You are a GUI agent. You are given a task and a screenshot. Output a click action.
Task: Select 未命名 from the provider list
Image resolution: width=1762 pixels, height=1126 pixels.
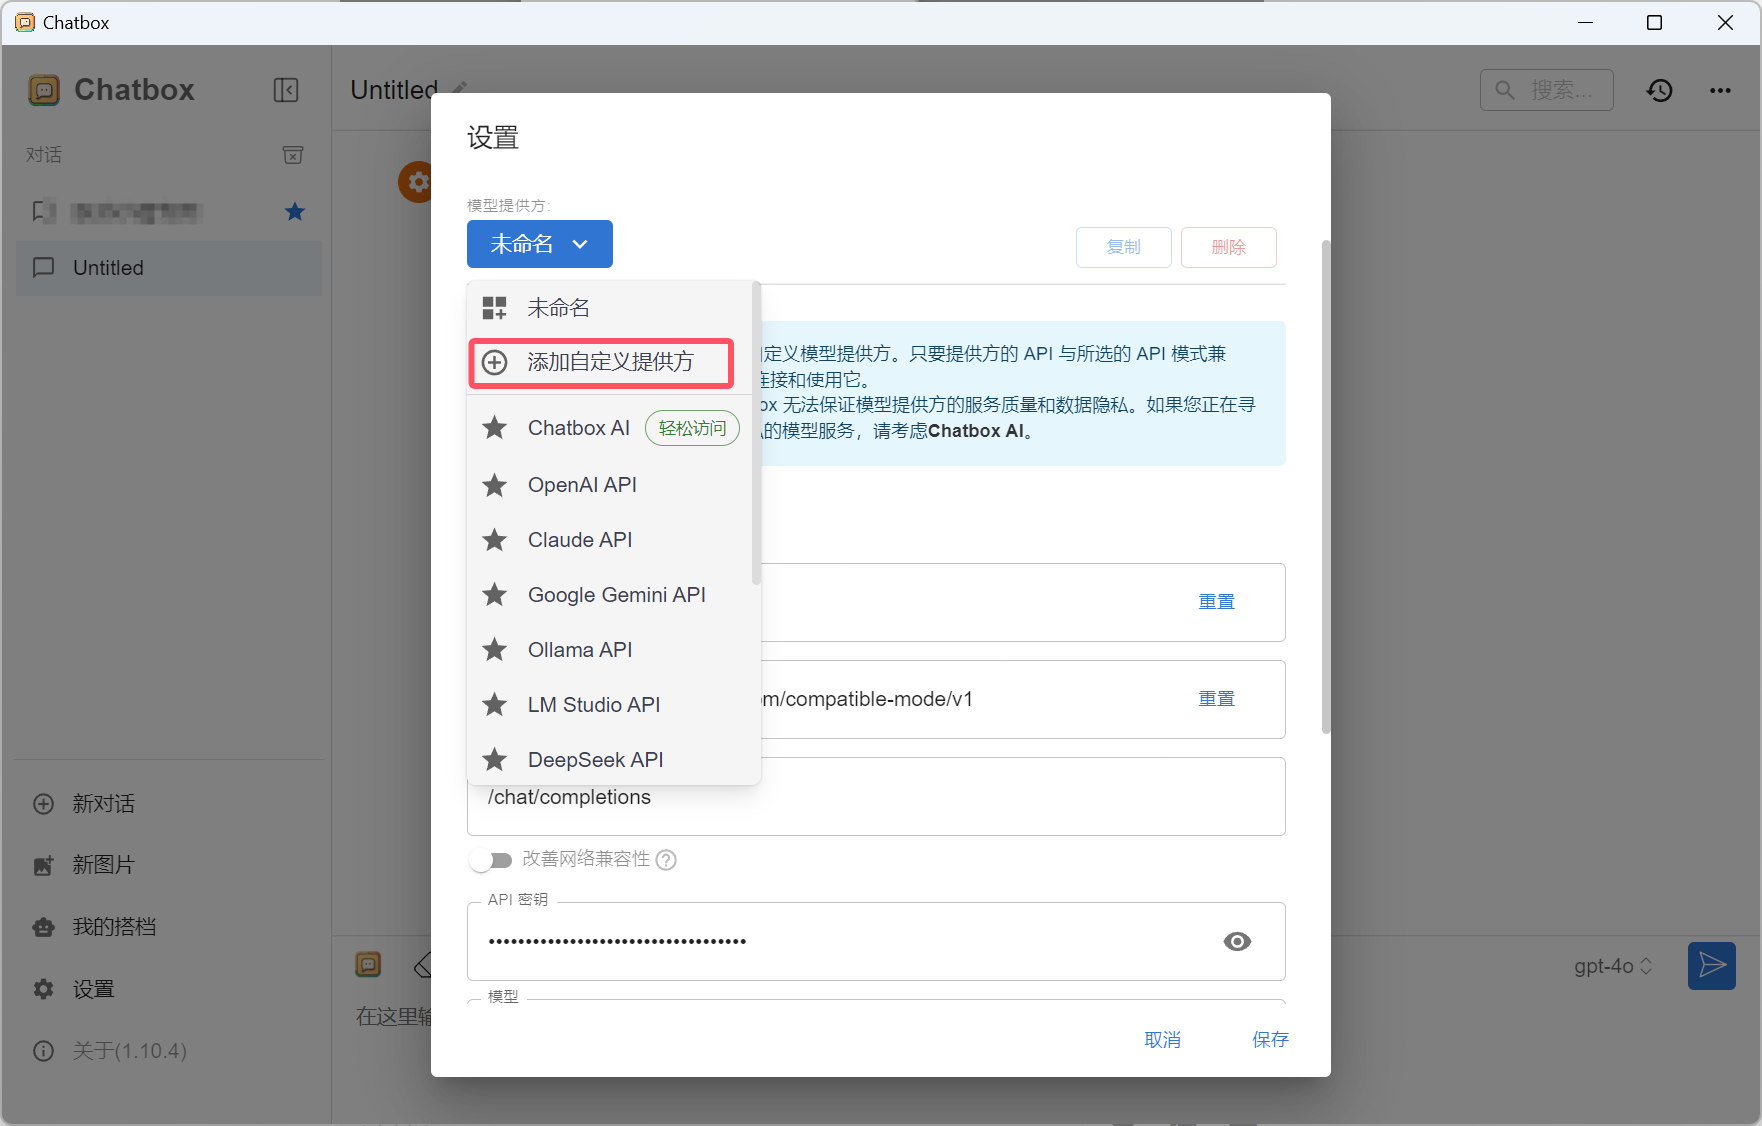[610, 308]
